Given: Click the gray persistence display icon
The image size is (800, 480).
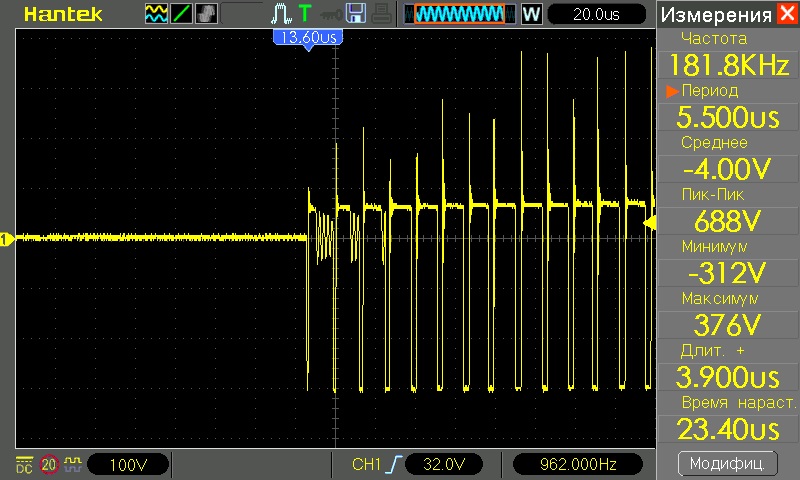Looking at the screenshot, I should click(206, 14).
